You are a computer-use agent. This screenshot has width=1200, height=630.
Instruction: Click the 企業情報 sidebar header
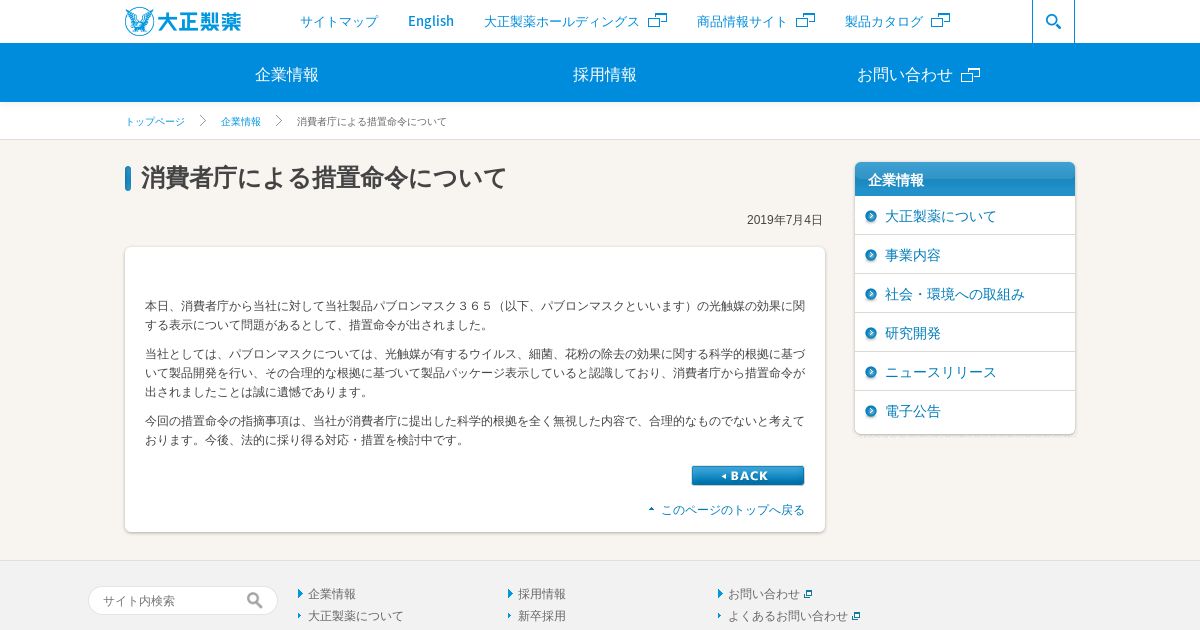click(x=965, y=179)
